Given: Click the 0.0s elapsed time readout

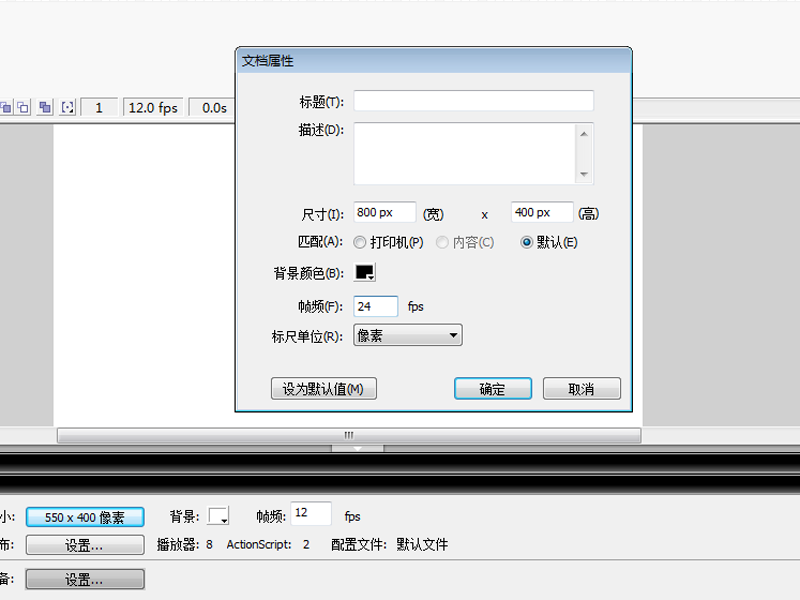Looking at the screenshot, I should [x=214, y=108].
